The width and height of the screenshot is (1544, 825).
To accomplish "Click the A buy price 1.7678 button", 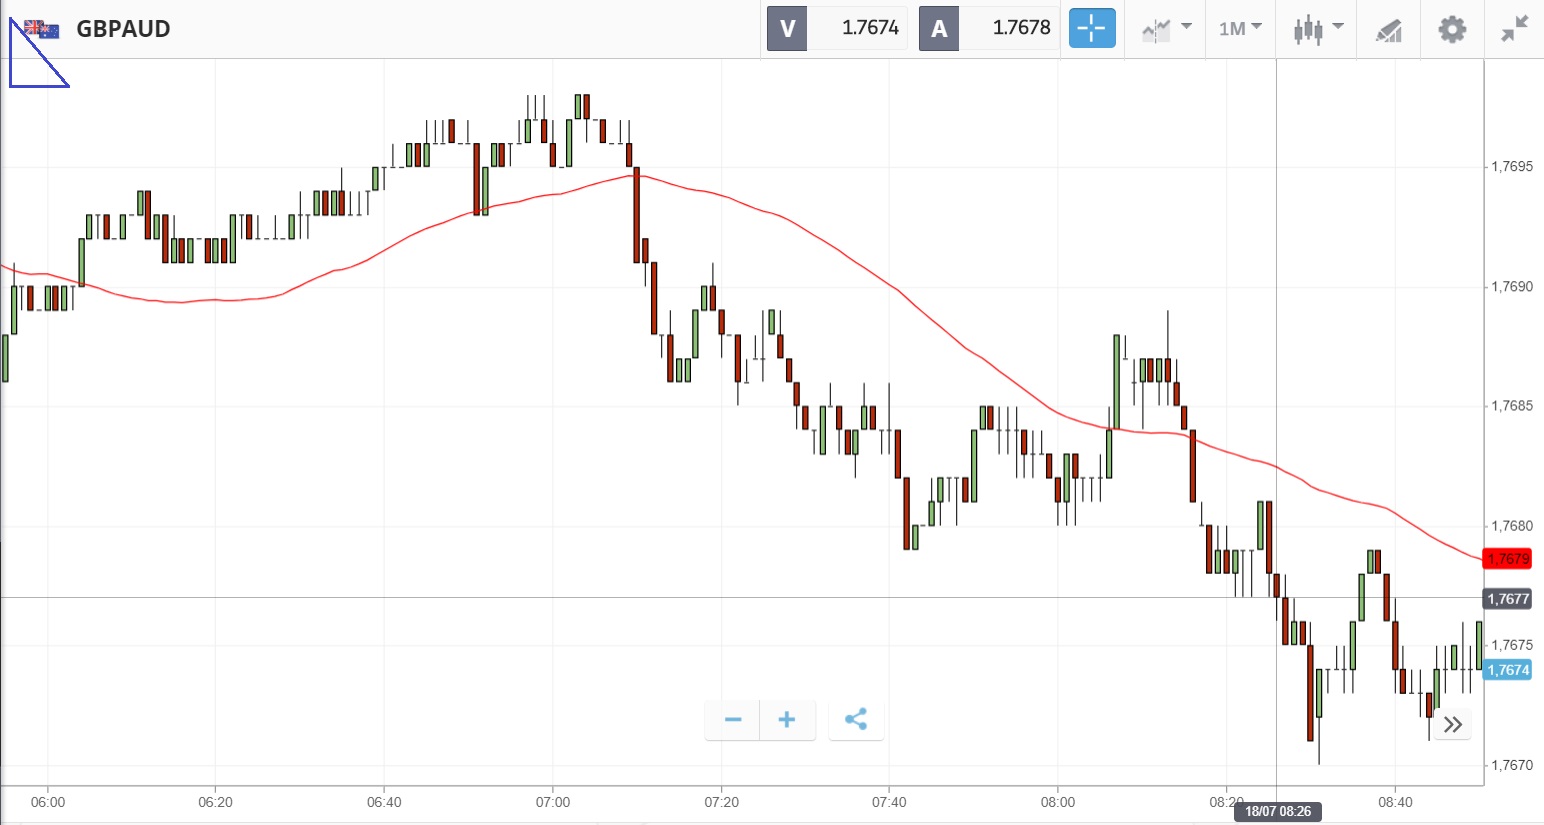I will (x=989, y=28).
